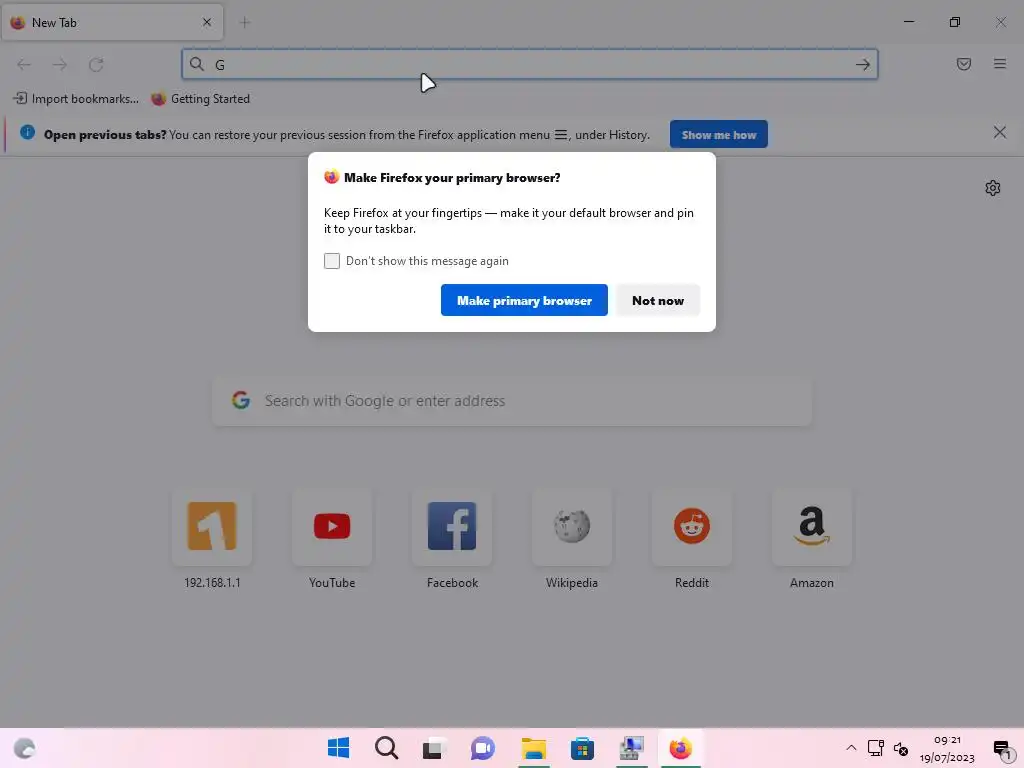
Task: Open the Getting Started bookmark
Action: coord(200,99)
